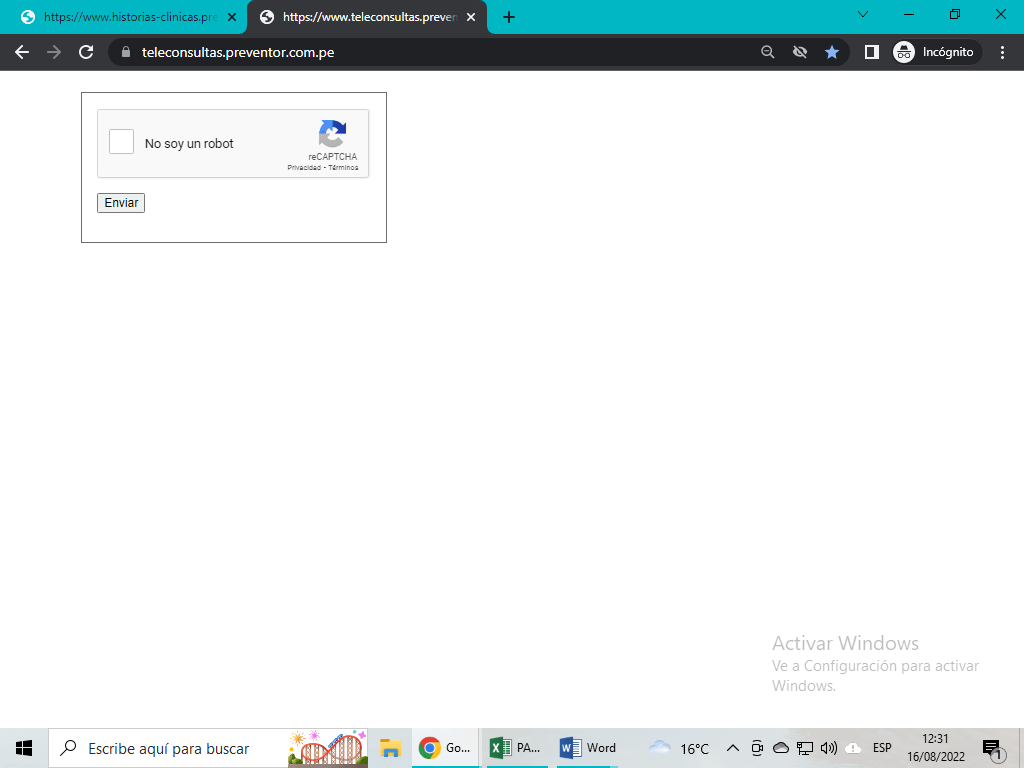Switch to the Word window in the taskbar
1024x768 pixels.
[587, 748]
